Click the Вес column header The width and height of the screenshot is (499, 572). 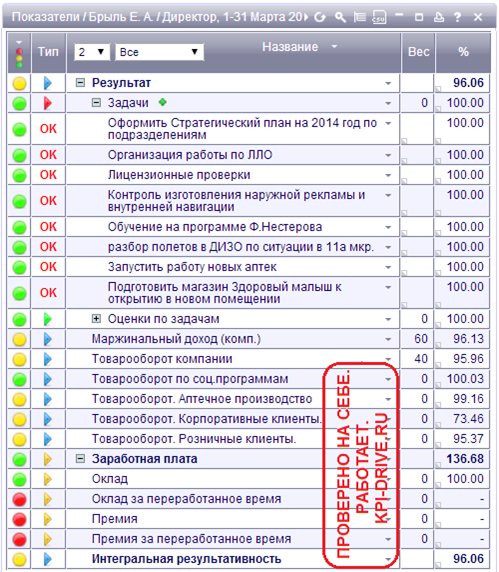click(x=418, y=52)
